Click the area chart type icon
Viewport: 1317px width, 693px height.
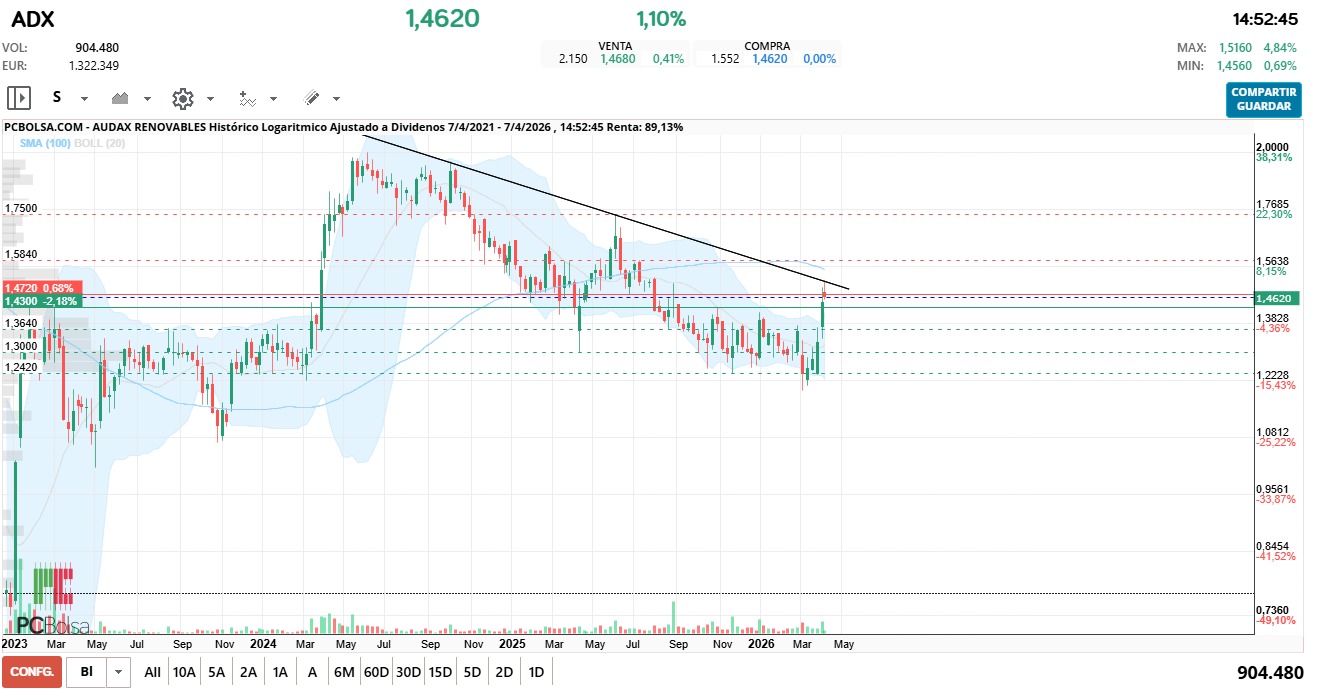click(x=122, y=98)
